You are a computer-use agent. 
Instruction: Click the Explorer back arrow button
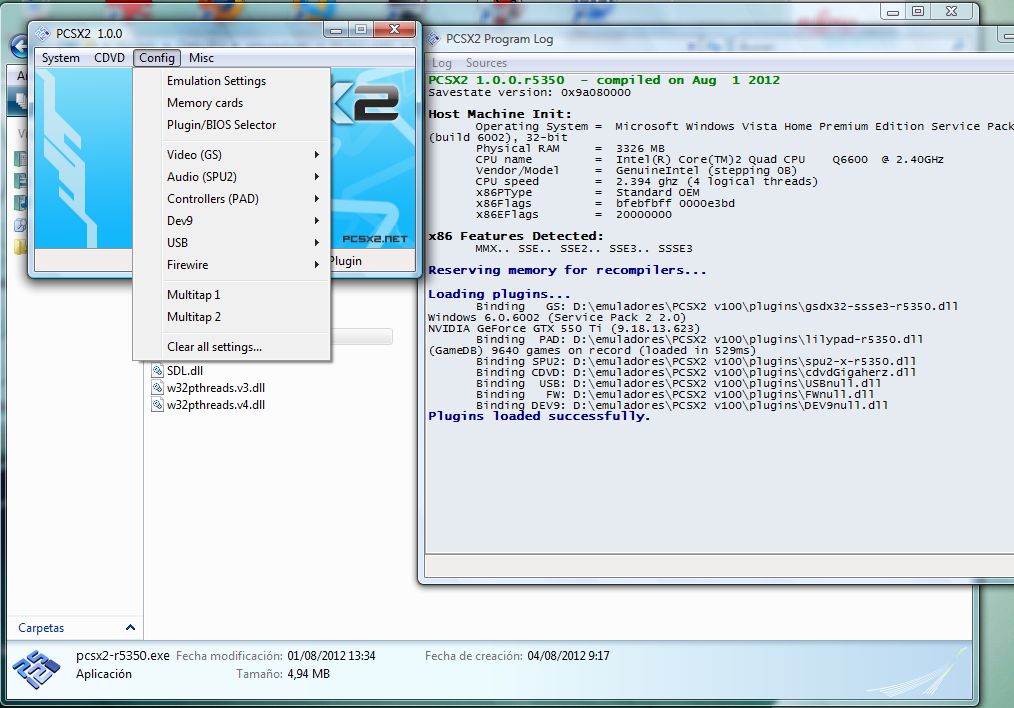pos(19,46)
